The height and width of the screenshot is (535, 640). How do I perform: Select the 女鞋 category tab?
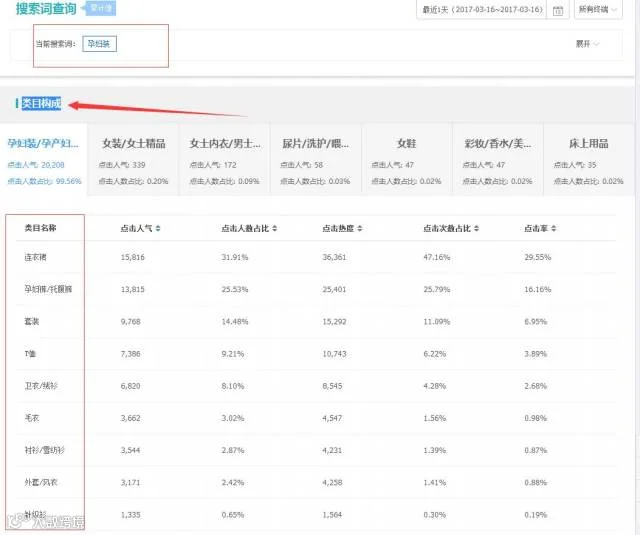(x=407, y=161)
